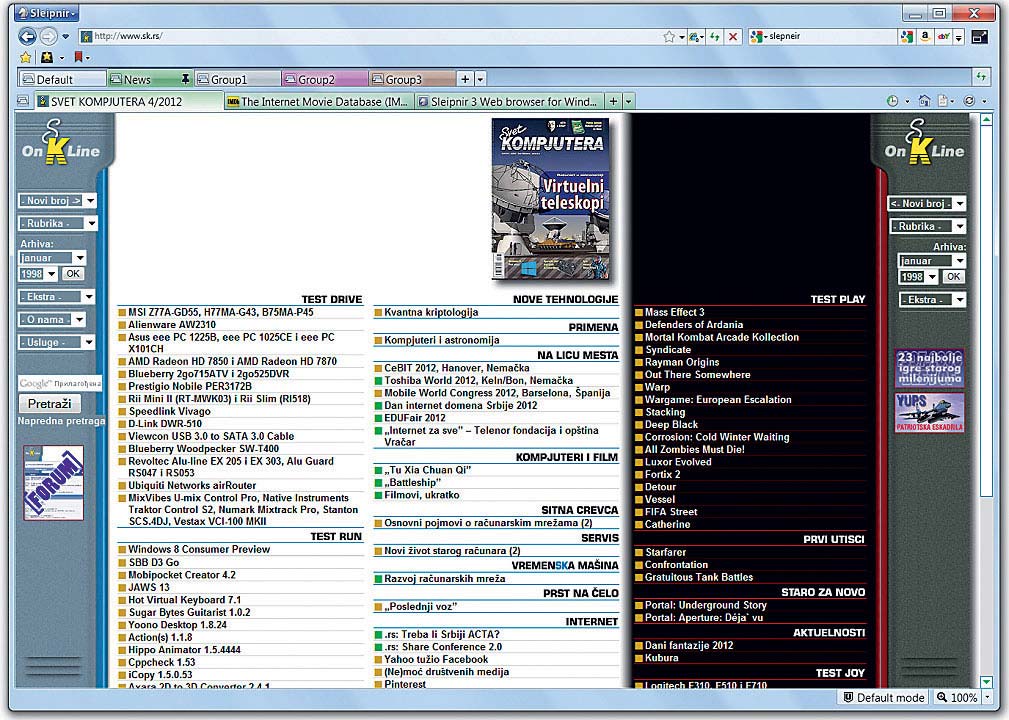Screen dimensions: 1009x720
Task: Click the '23 najbolje igre' banner
Action: pos(929,368)
